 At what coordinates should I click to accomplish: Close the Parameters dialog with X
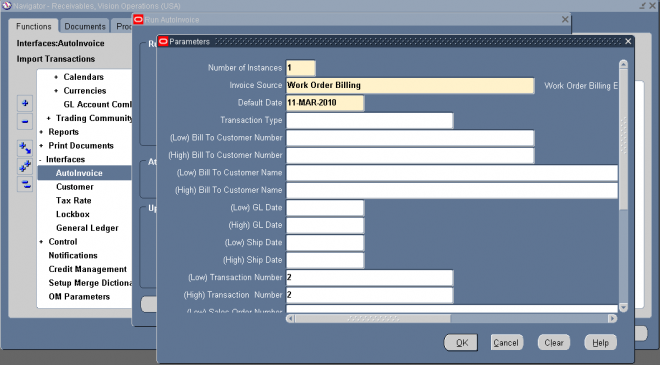click(628, 41)
